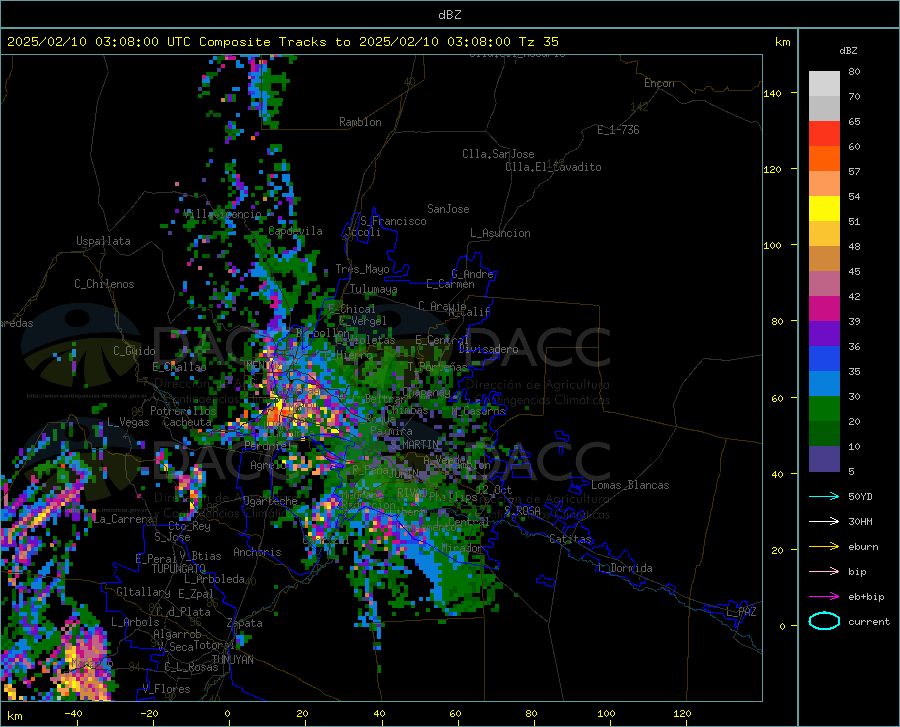Image resolution: width=900 pixels, height=727 pixels.
Task: Click the 'C_Guido' map label
Action: pos(134,351)
